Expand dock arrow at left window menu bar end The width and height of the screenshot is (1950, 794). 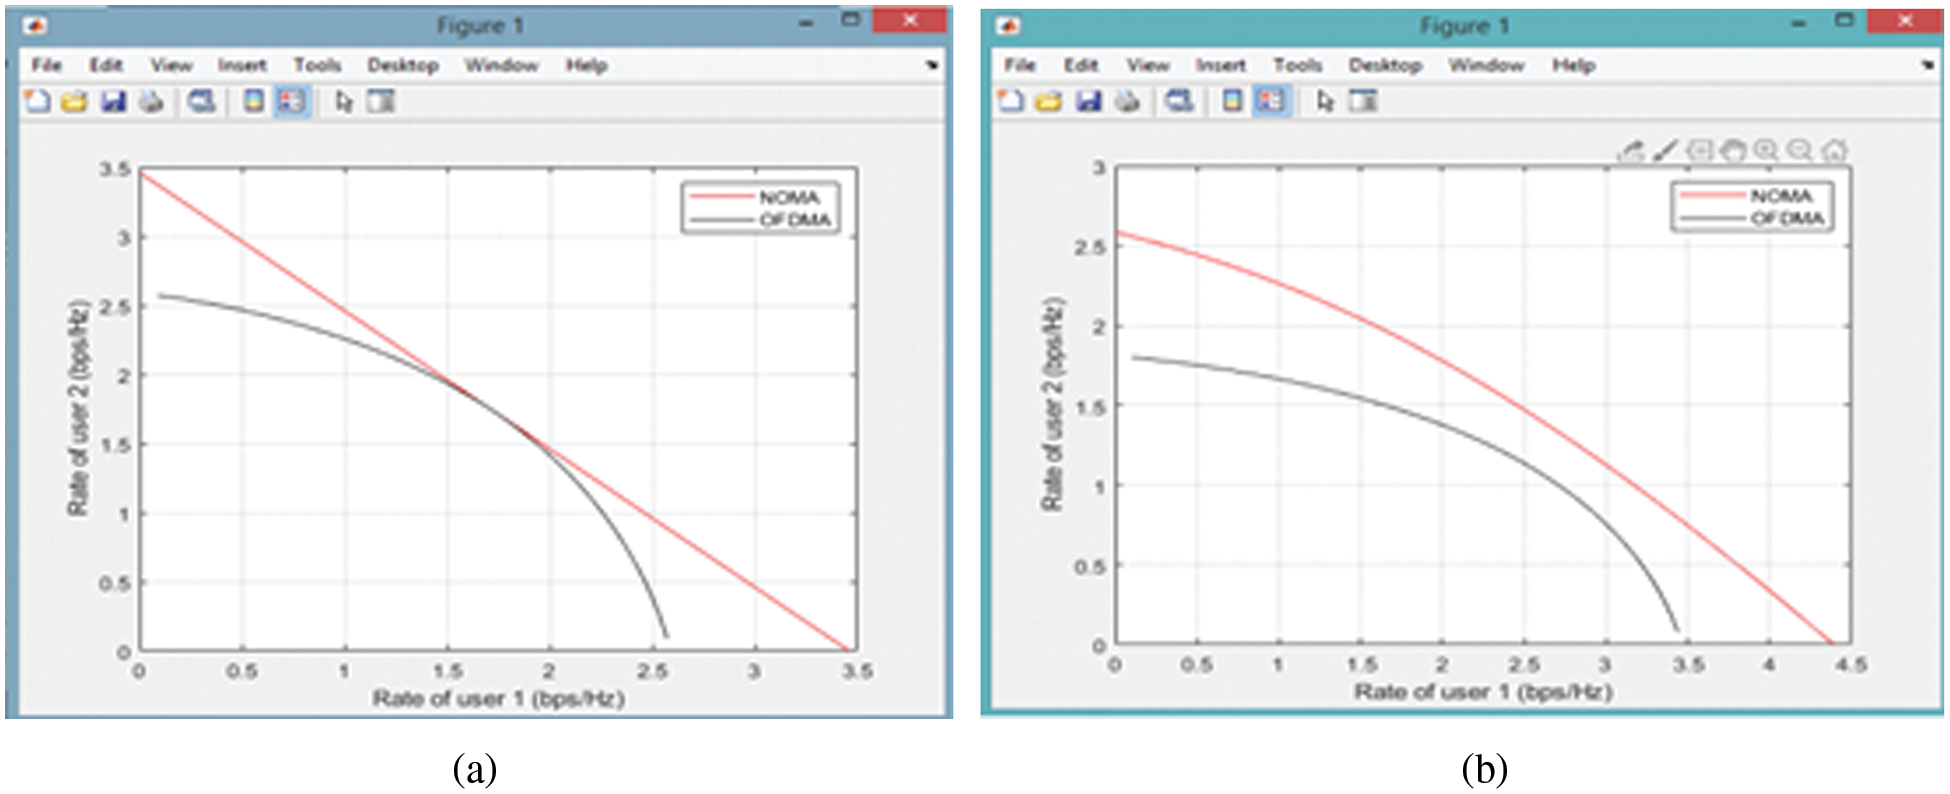point(931,66)
